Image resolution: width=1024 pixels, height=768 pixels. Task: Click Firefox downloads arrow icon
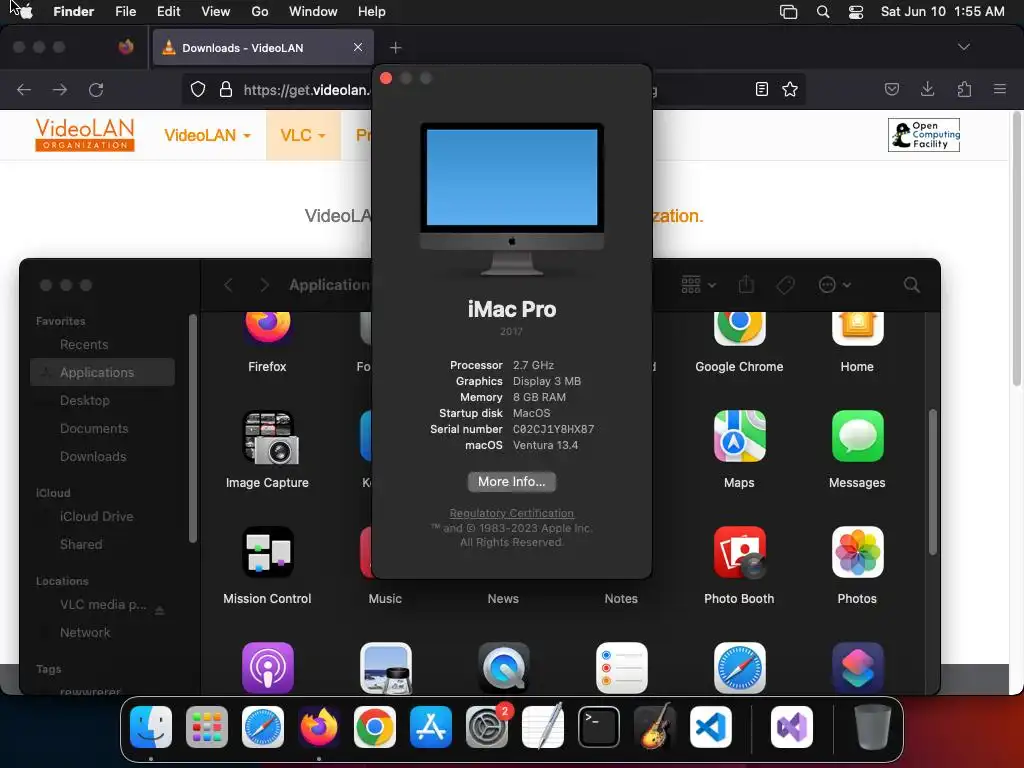(x=927, y=89)
